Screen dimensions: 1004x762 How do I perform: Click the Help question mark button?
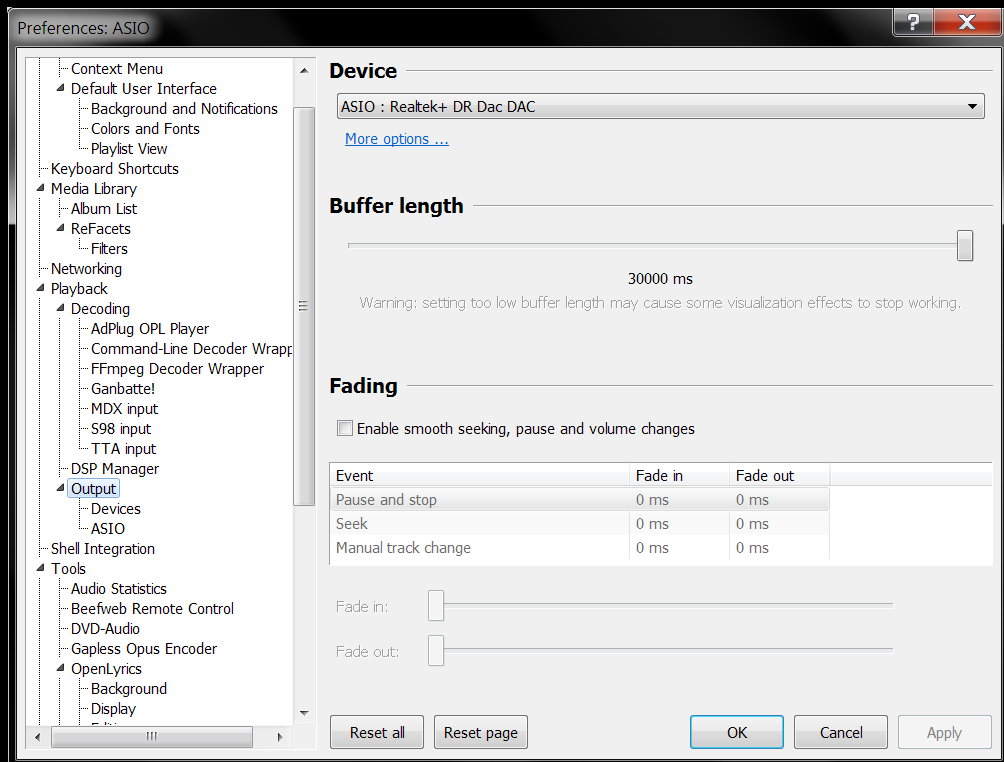tap(914, 23)
